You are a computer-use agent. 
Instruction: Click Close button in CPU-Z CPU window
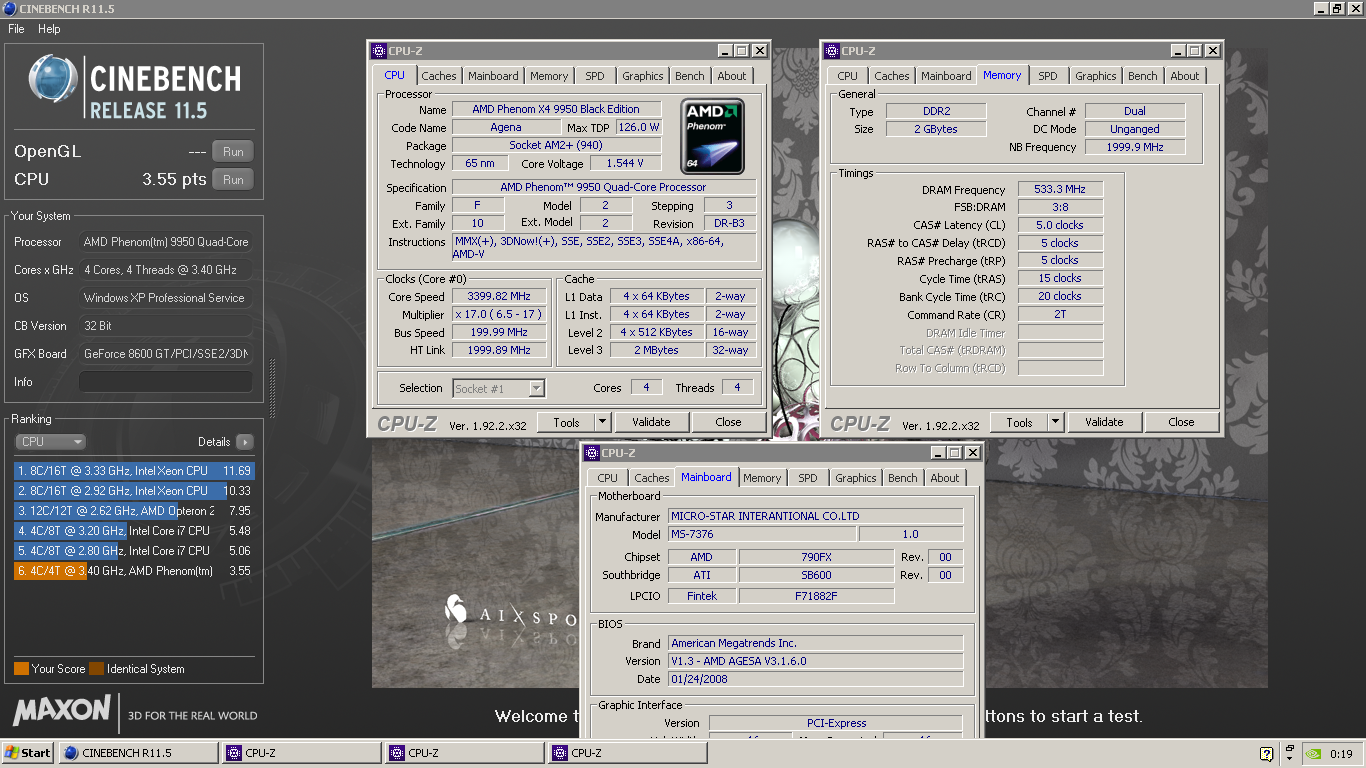pos(728,422)
